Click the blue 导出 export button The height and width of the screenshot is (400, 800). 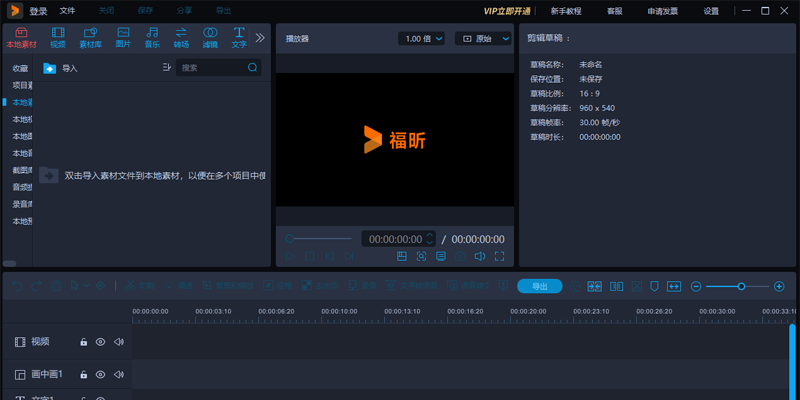tap(540, 286)
